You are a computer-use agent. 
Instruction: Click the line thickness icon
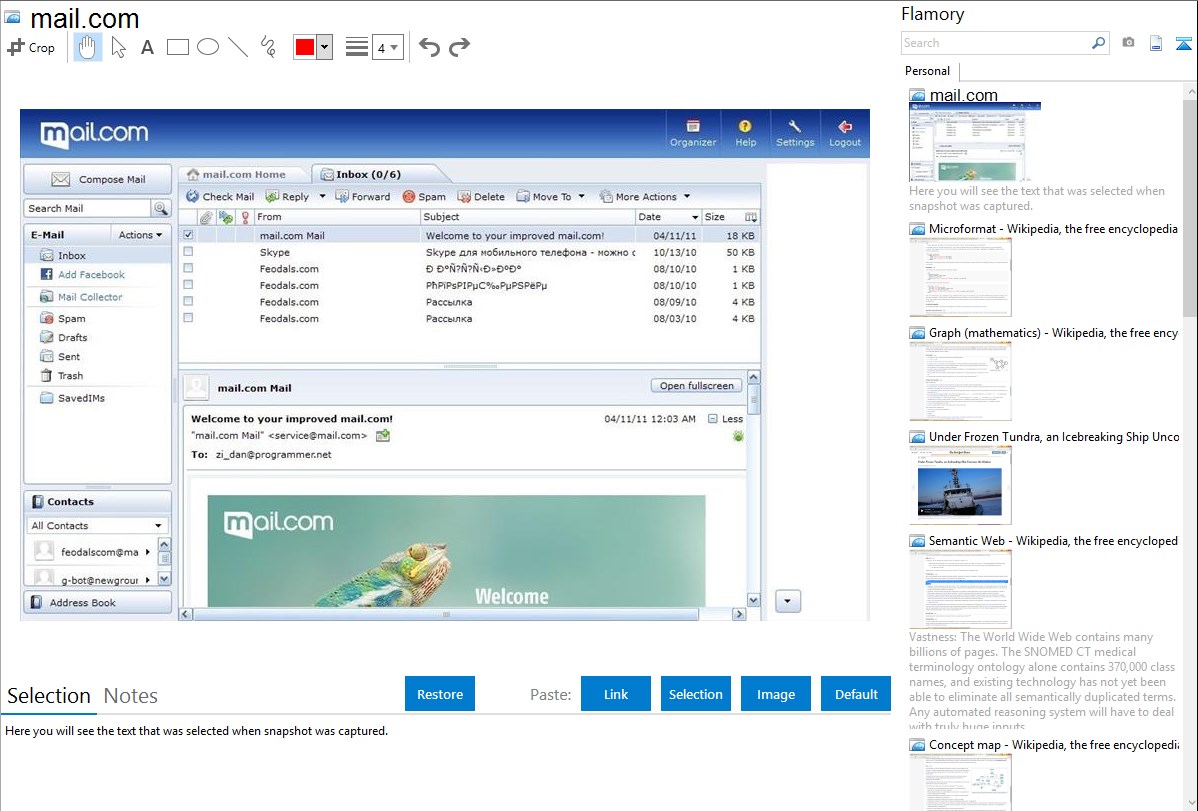click(x=356, y=47)
